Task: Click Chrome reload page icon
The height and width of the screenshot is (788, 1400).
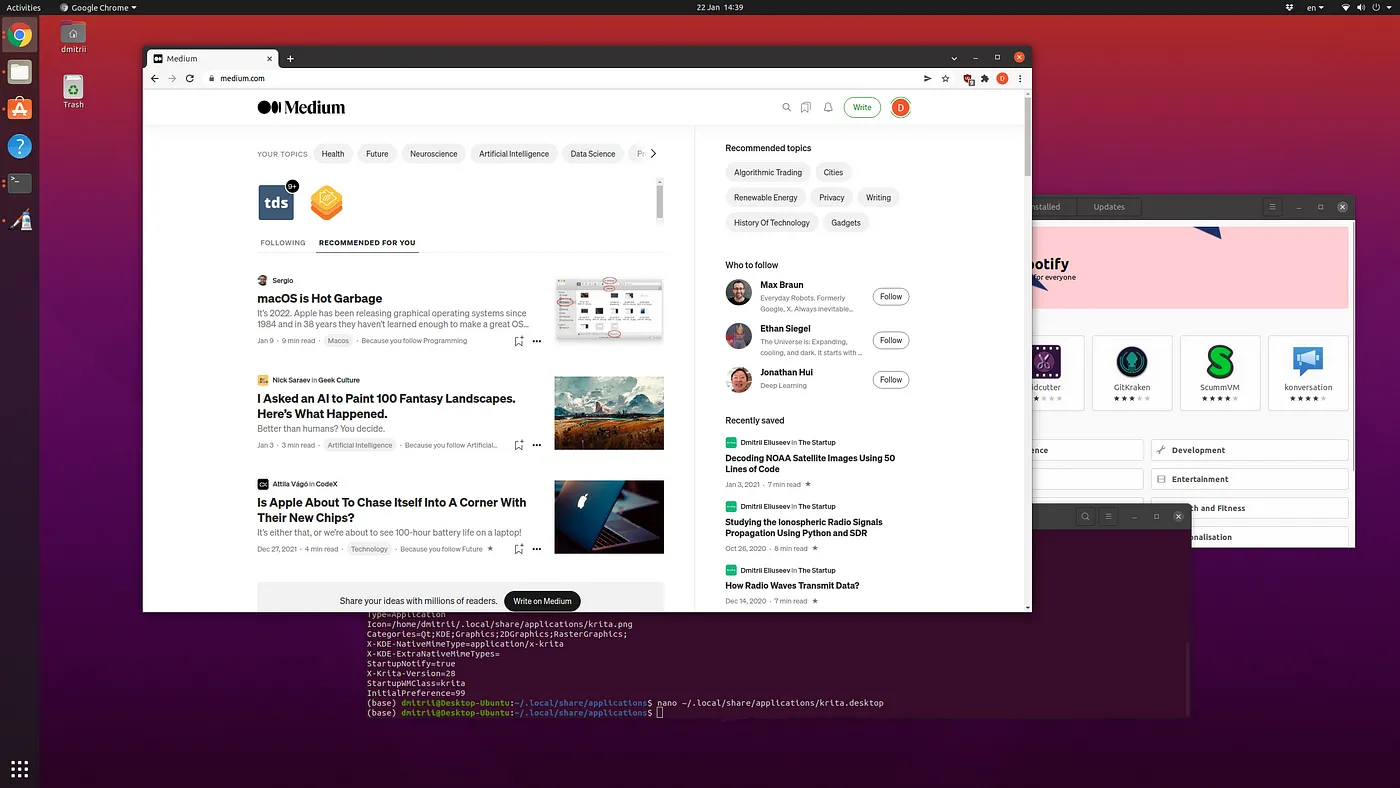Action: (x=189, y=78)
